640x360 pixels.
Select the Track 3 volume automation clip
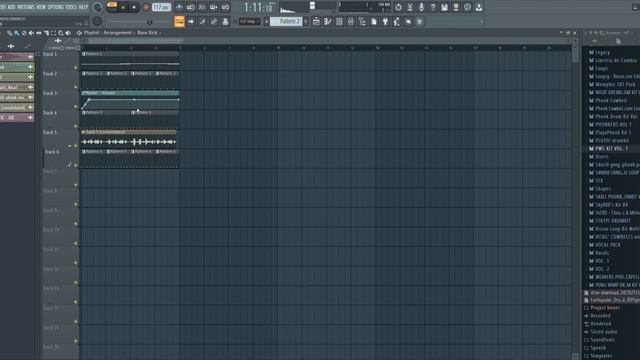coord(130,100)
